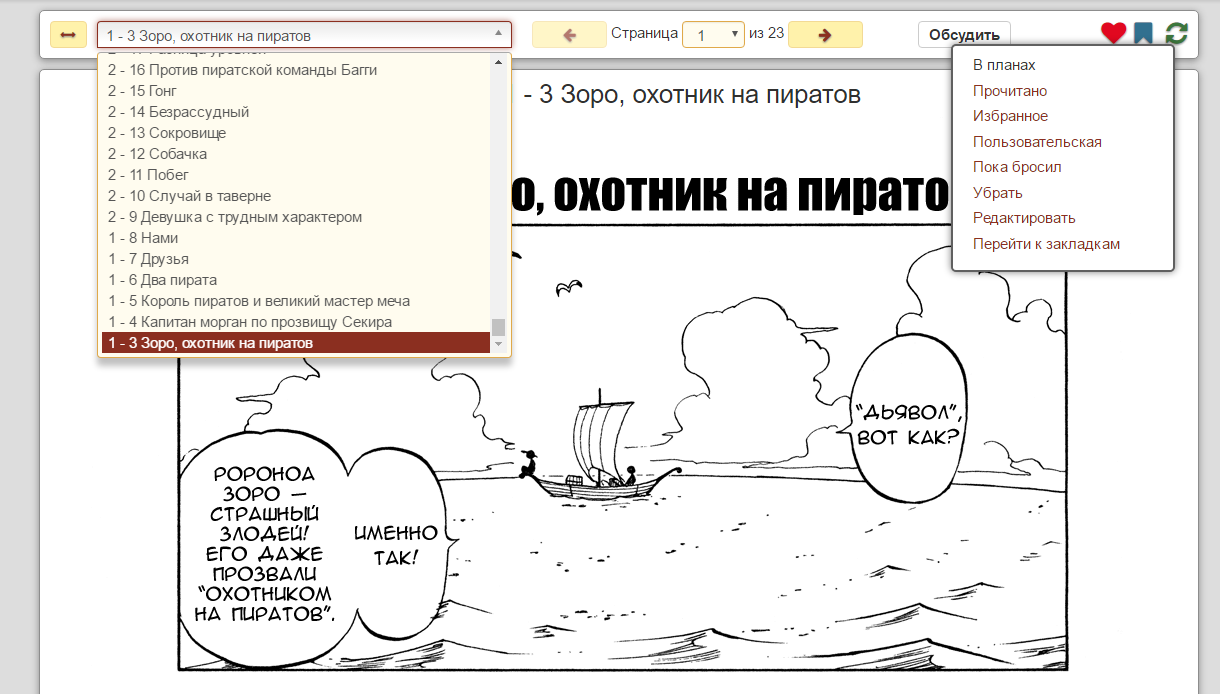The width and height of the screenshot is (1220, 694).
Task: Select chapter 1 - 6 Два пирата
Action: coord(160,280)
